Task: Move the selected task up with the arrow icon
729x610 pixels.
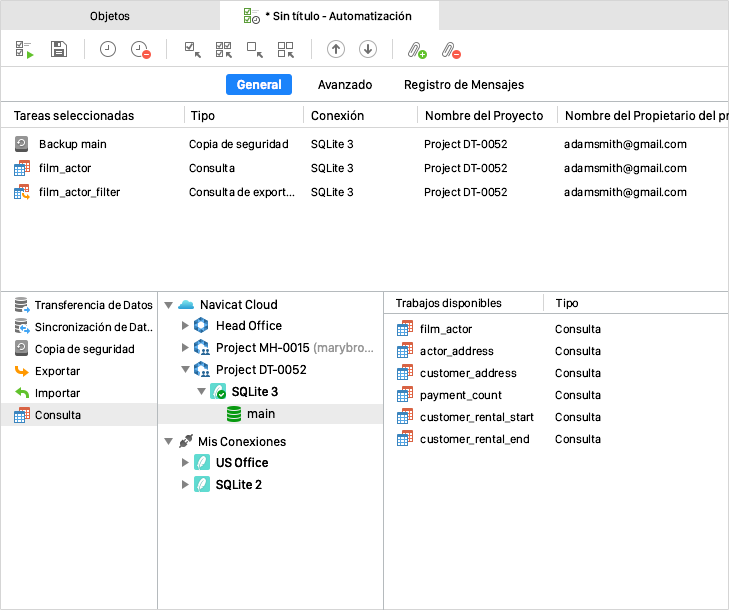Action: 336,49
